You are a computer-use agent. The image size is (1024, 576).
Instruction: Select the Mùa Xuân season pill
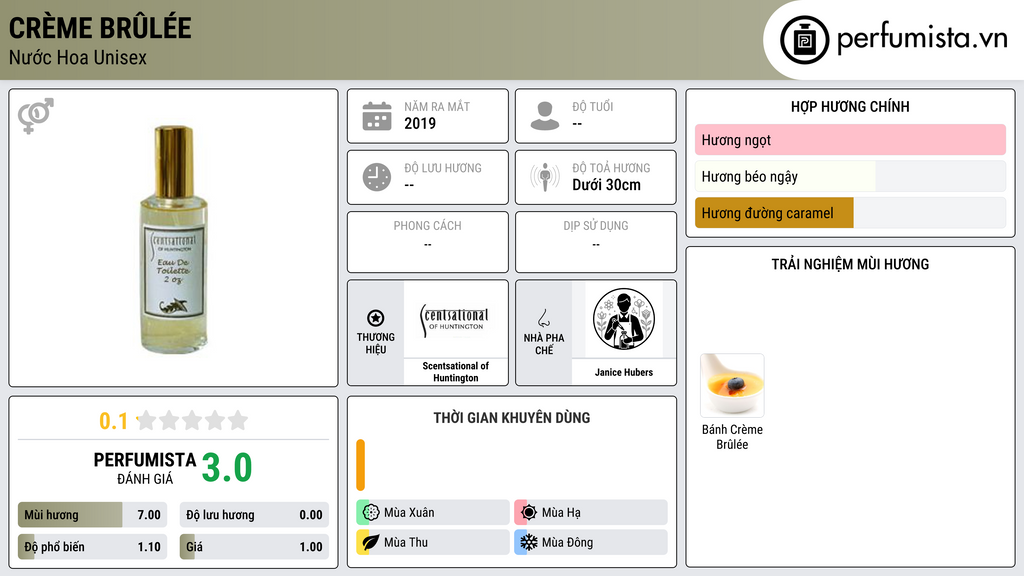point(433,513)
